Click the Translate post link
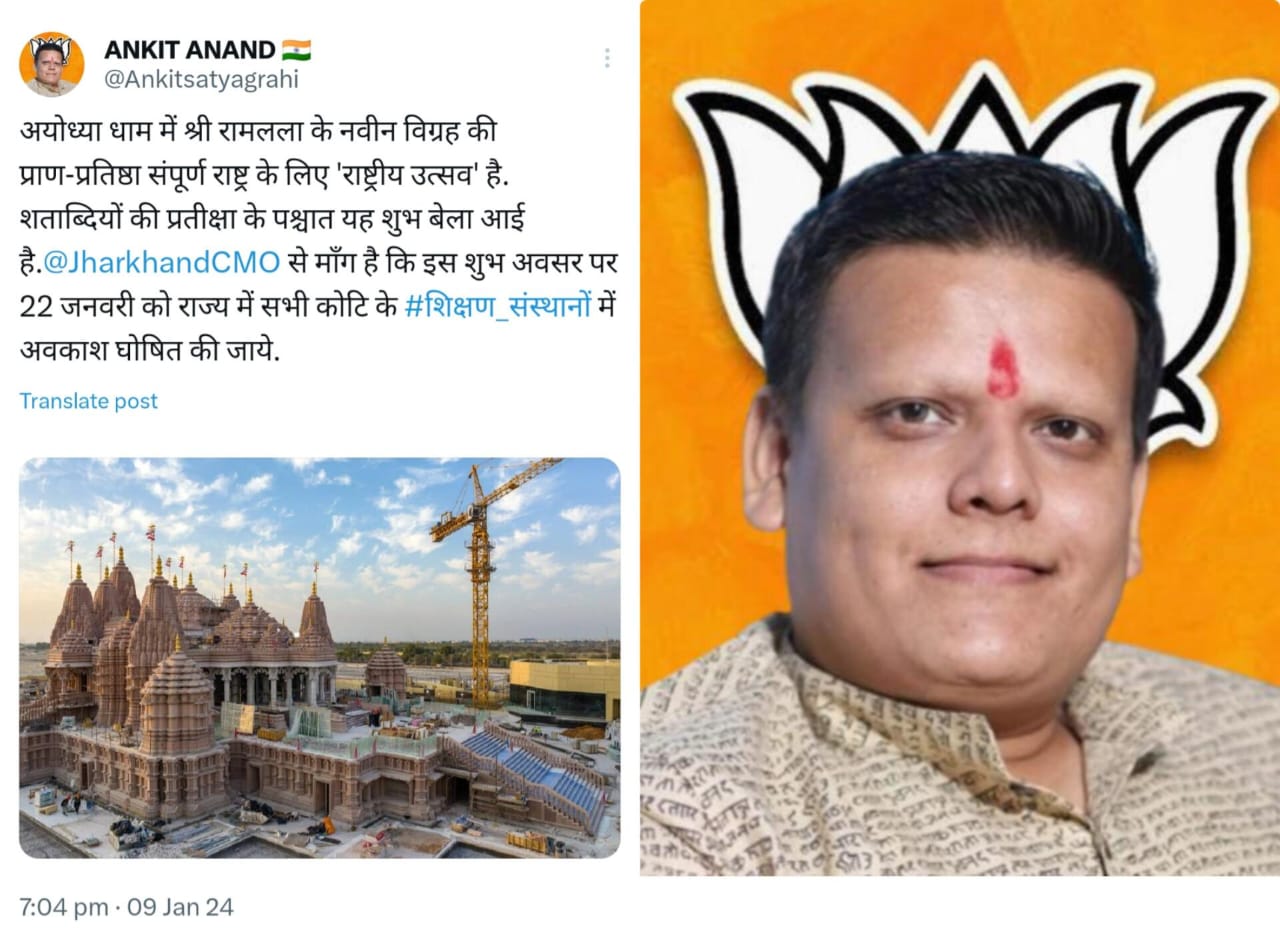Viewport: 1280px width, 939px height. tap(89, 401)
